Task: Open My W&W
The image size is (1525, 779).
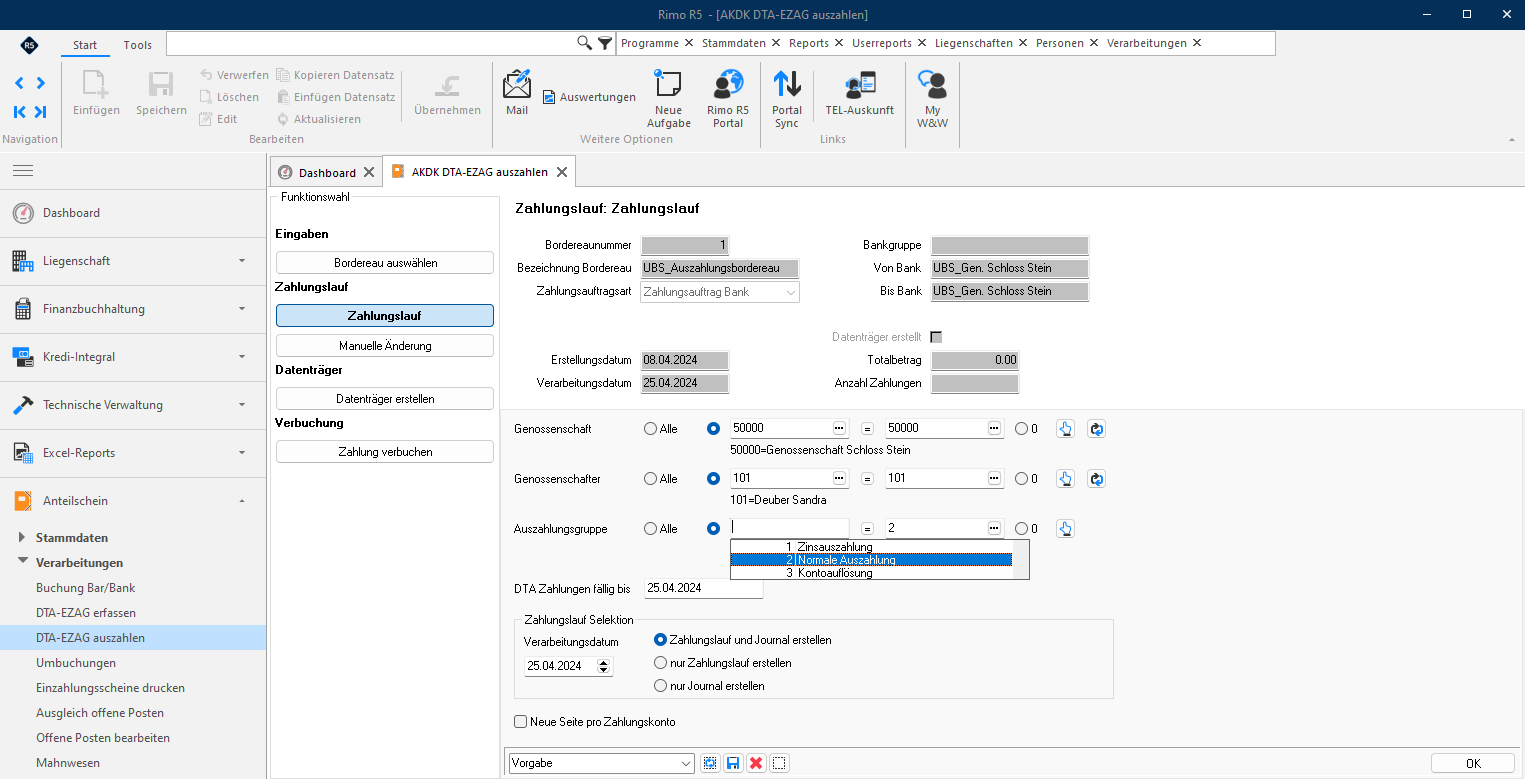Action: [x=932, y=98]
